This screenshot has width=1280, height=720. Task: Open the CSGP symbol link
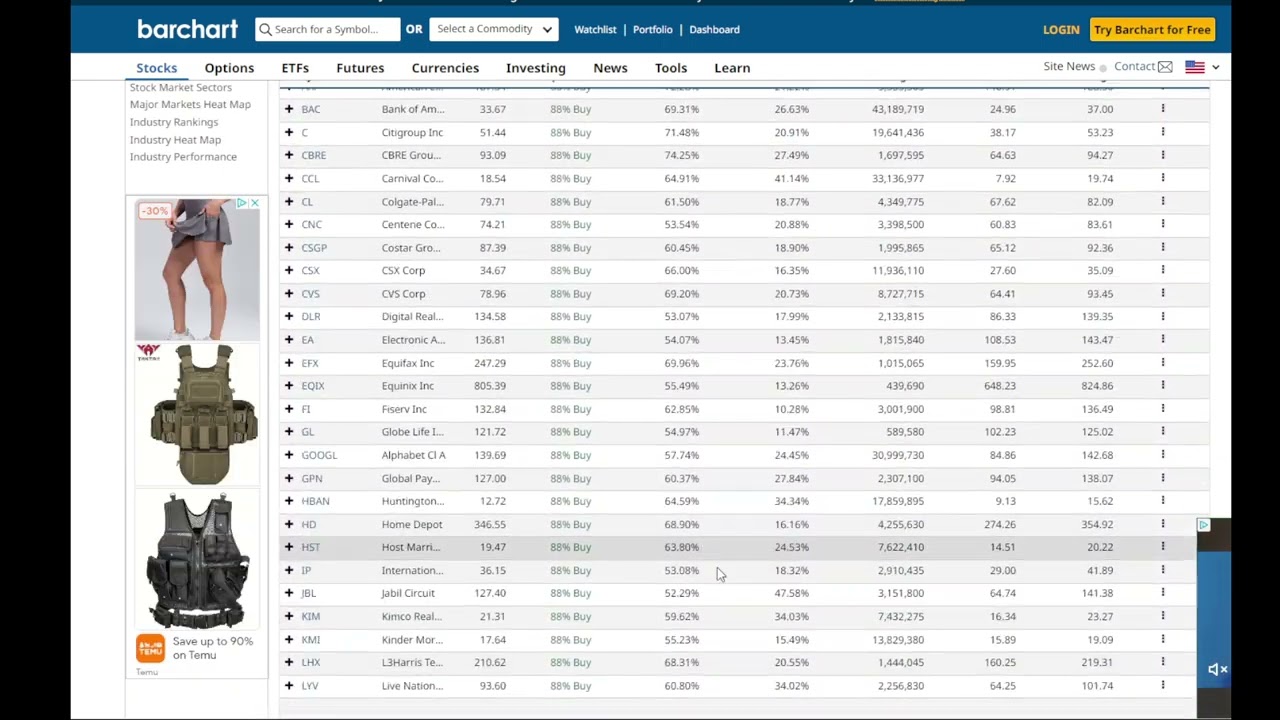tap(314, 248)
